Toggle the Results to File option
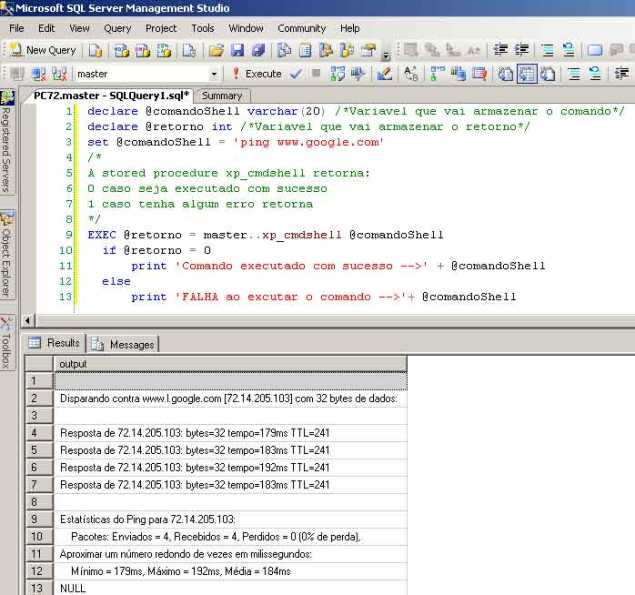Screen dimensions: 635x595 click(x=548, y=73)
